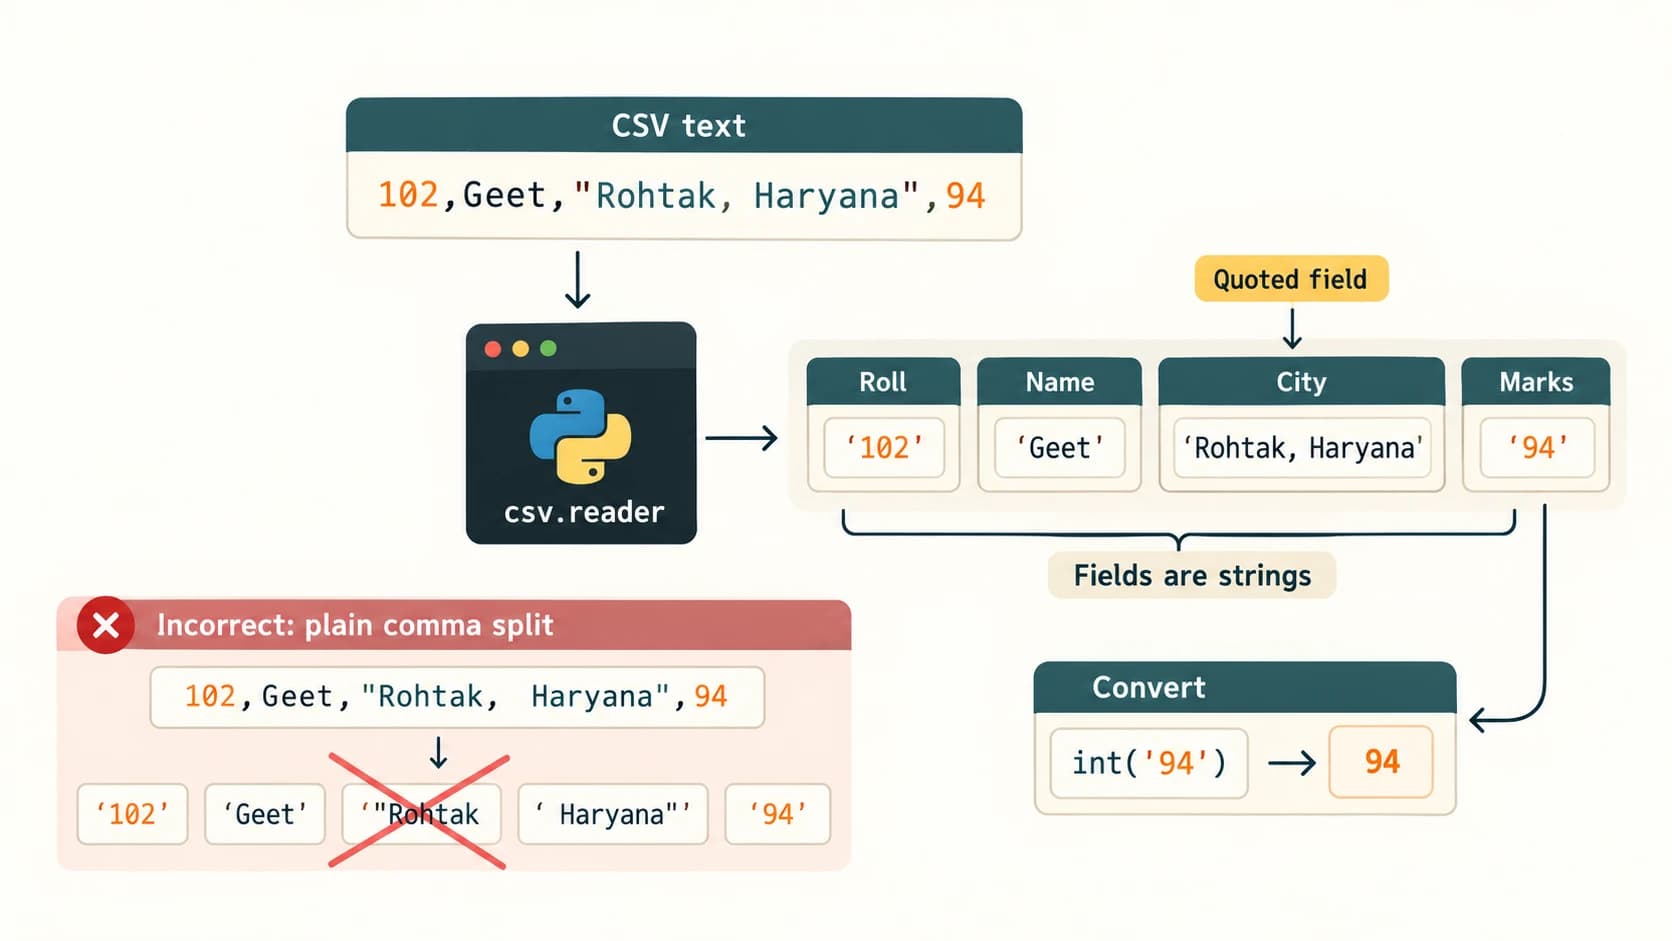Select the Quoted field yellow label
1672x941 pixels.
[x=1291, y=279]
